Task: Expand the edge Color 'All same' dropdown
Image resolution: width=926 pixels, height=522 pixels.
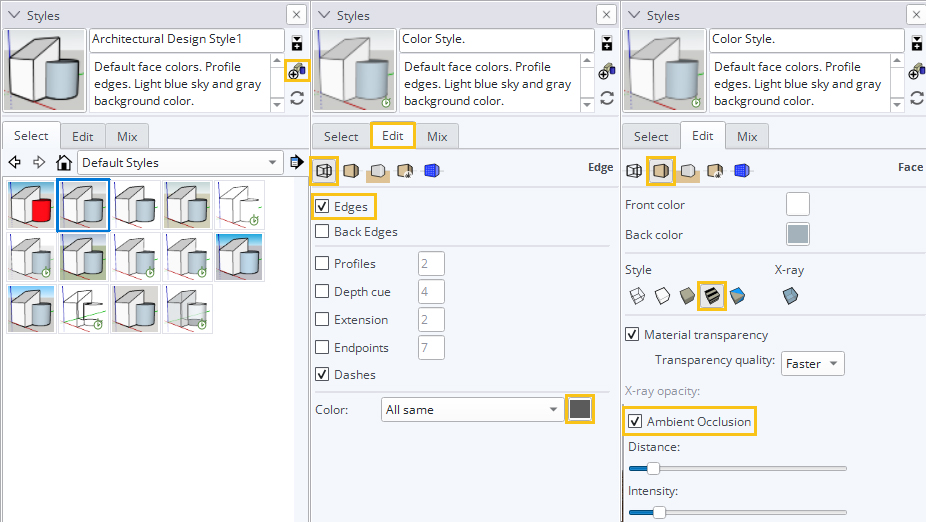Action: click(472, 409)
